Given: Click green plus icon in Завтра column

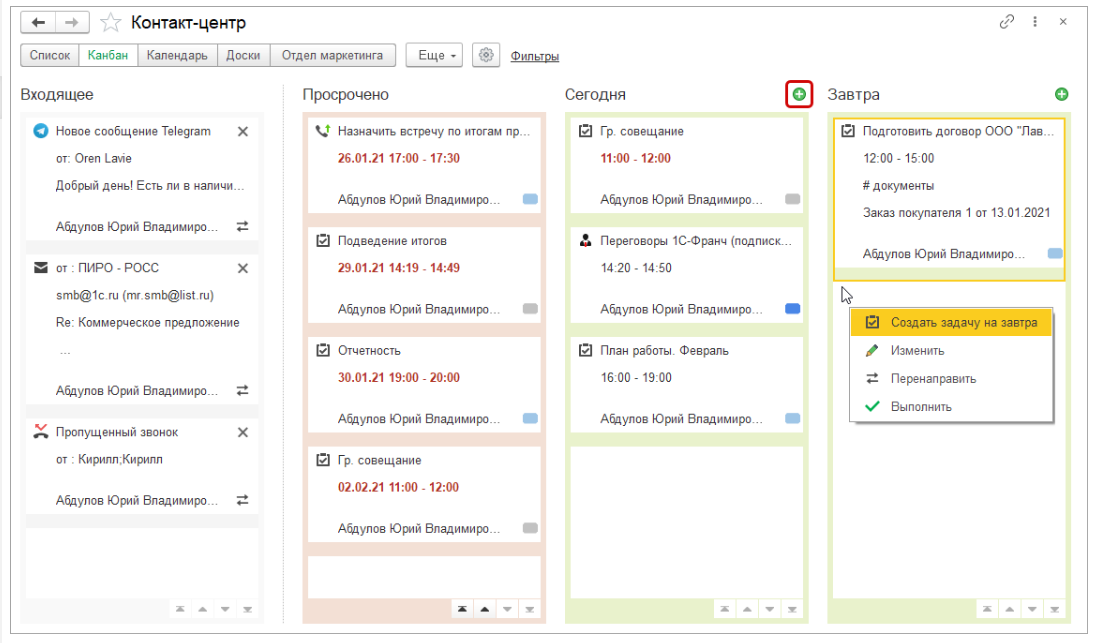Looking at the screenshot, I should (1061, 94).
